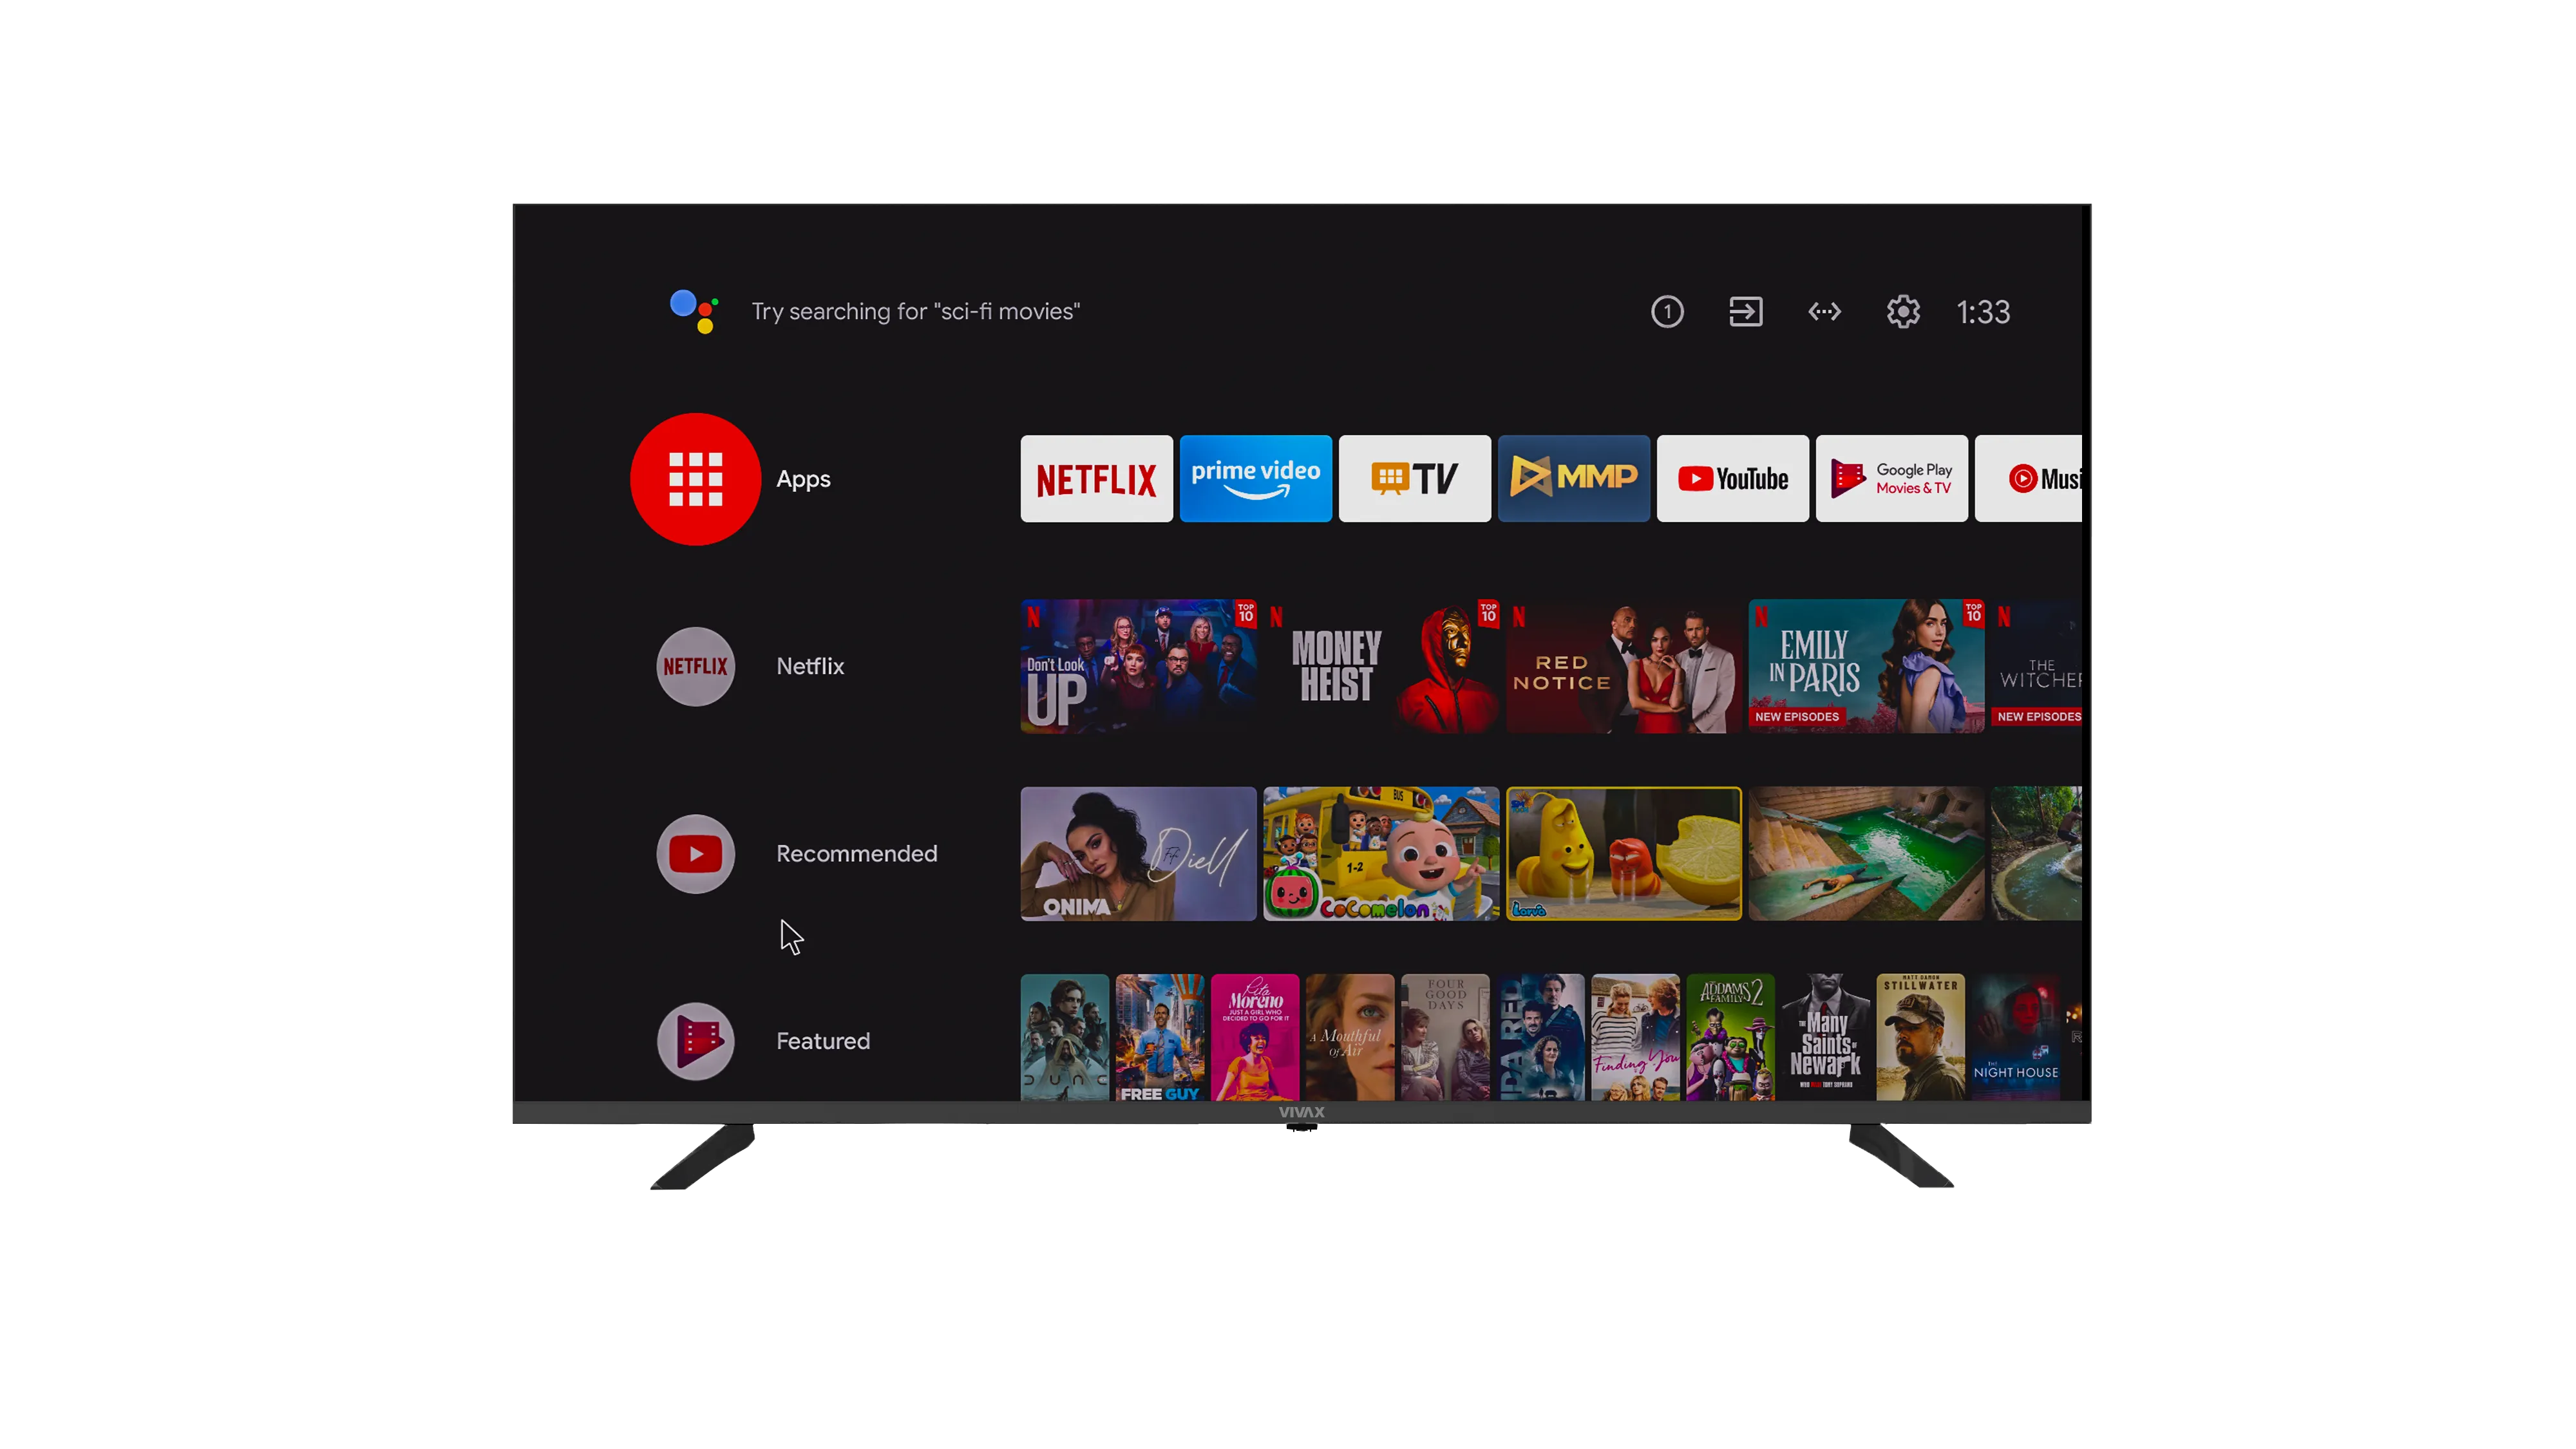Viewport: 2576px width, 1449px height.
Task: Open the Finding You movie poster
Action: (x=1635, y=1037)
